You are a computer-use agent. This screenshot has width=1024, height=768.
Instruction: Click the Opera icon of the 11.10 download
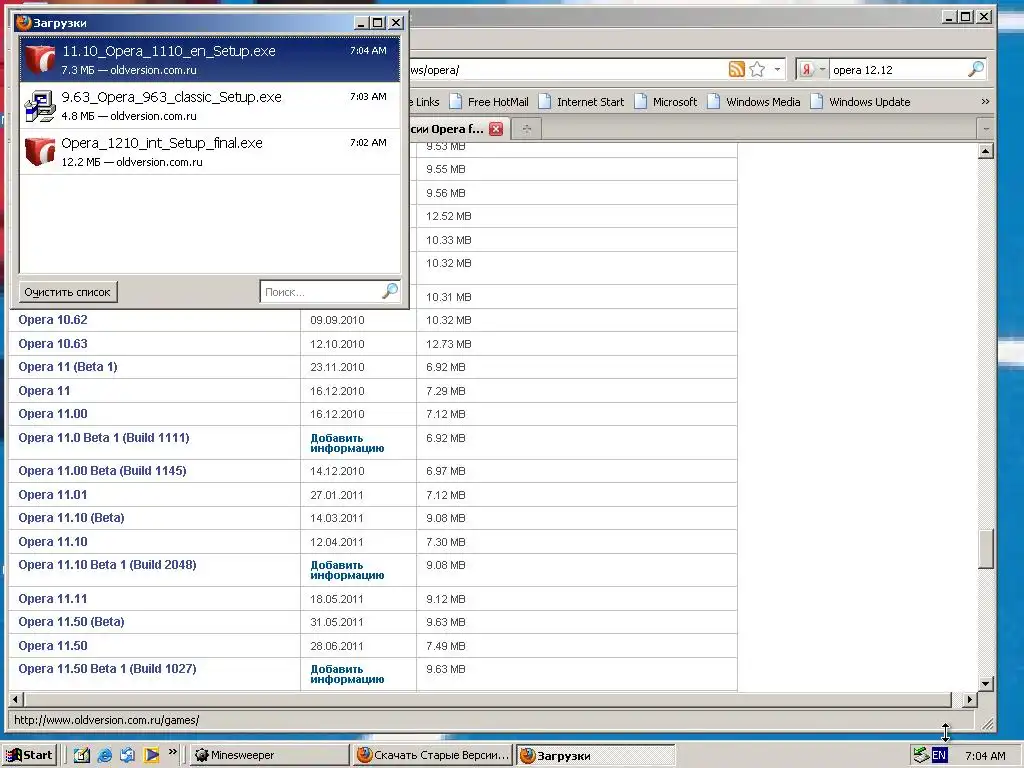click(40, 59)
